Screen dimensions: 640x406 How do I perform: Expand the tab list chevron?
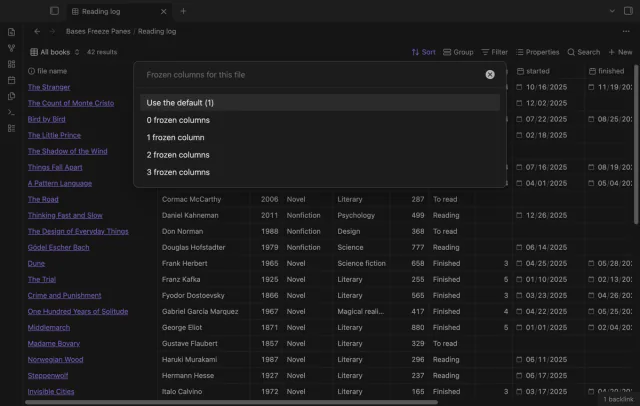[612, 11]
